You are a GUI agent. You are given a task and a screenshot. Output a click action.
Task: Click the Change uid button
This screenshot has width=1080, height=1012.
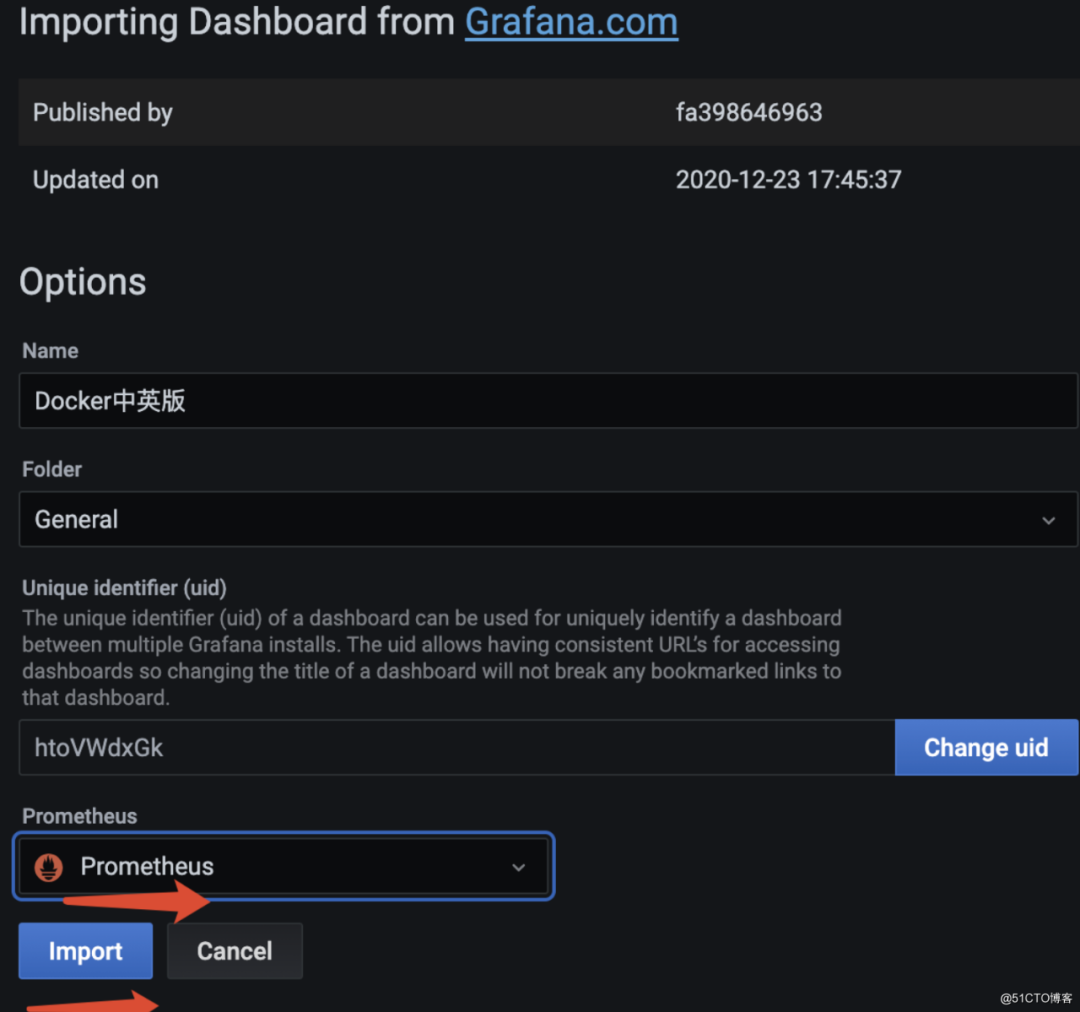point(986,747)
